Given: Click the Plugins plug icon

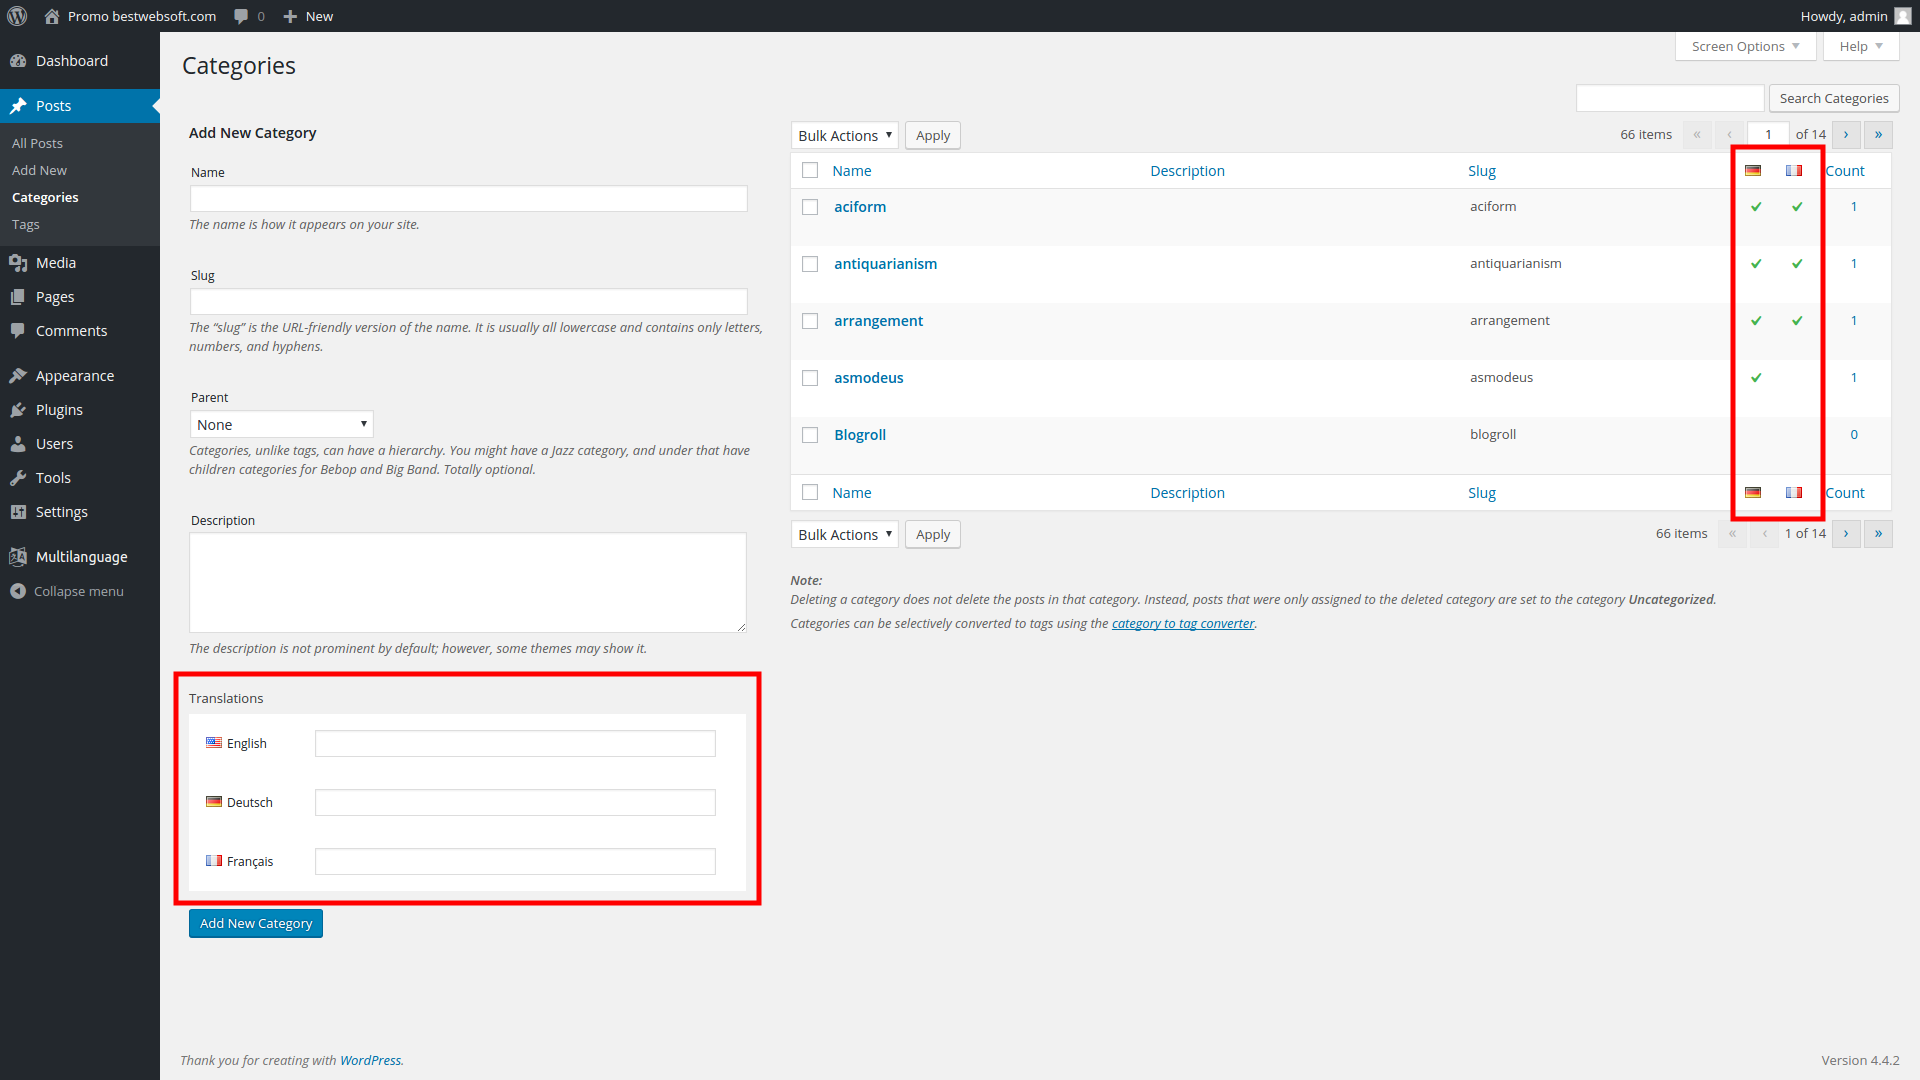Looking at the screenshot, I should click(x=18, y=410).
